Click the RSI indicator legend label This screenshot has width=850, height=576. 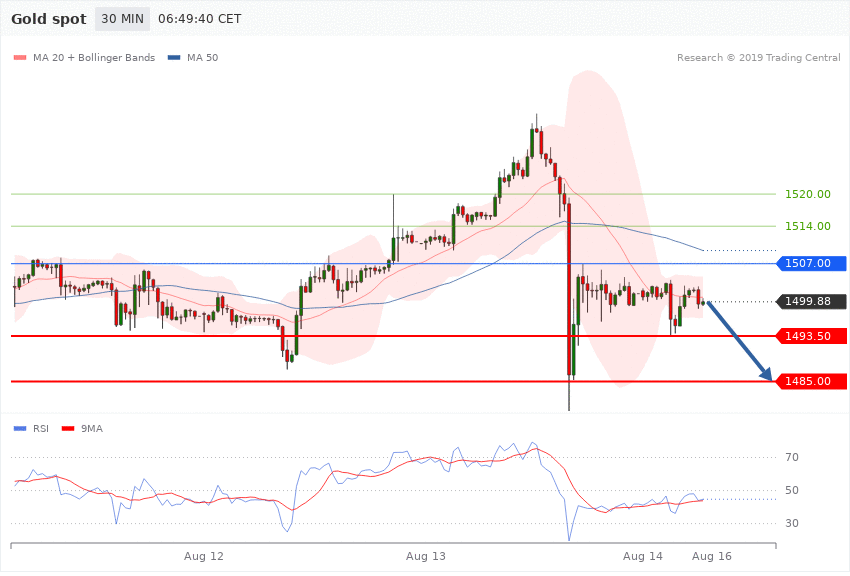pos(41,429)
